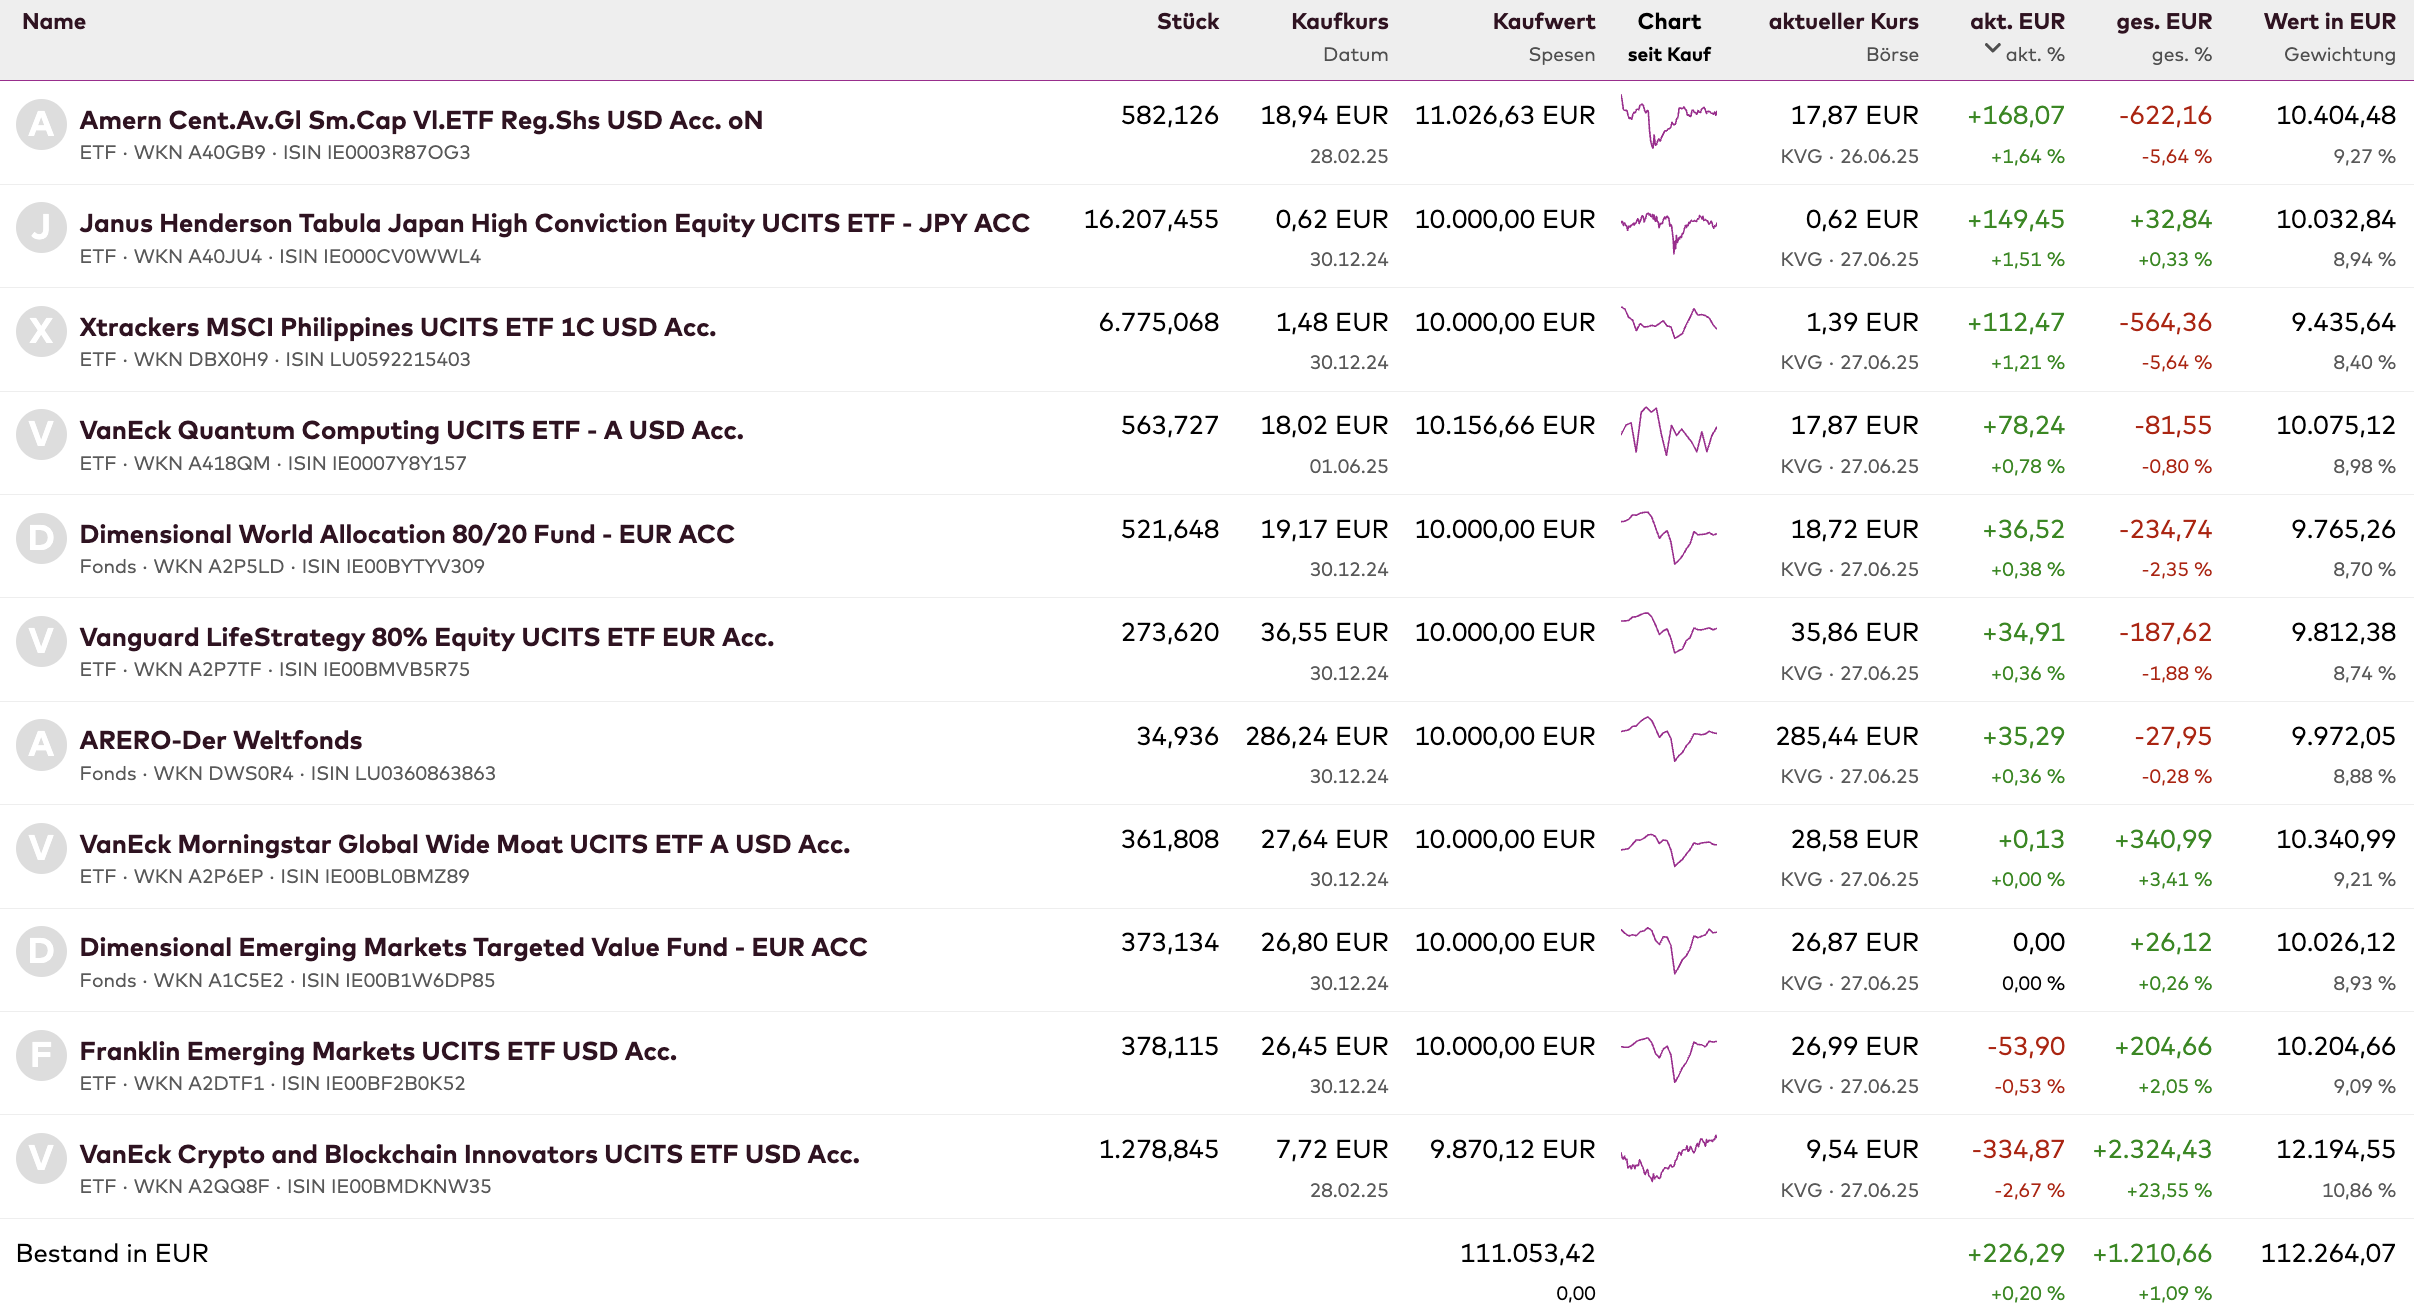Sort by Gewichtung sub-header
Image resolution: width=2414 pixels, height=1312 pixels.
click(2339, 55)
